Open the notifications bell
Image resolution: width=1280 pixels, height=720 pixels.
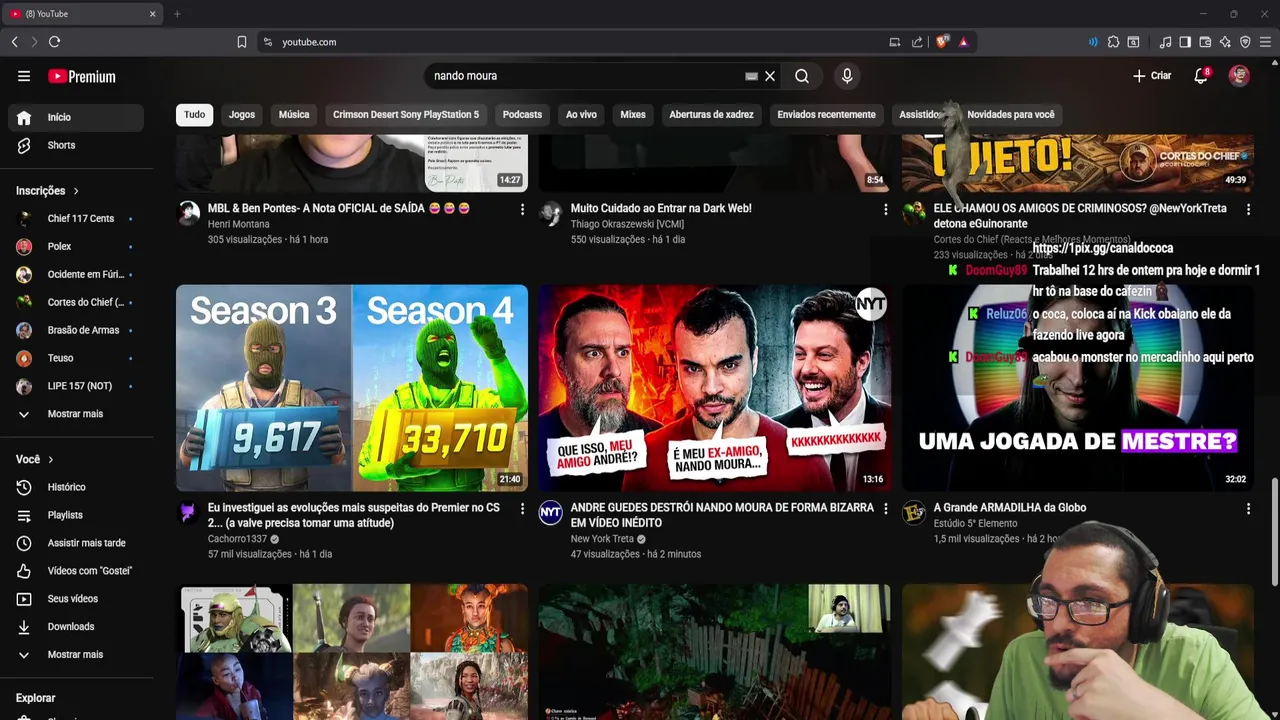coord(1201,76)
